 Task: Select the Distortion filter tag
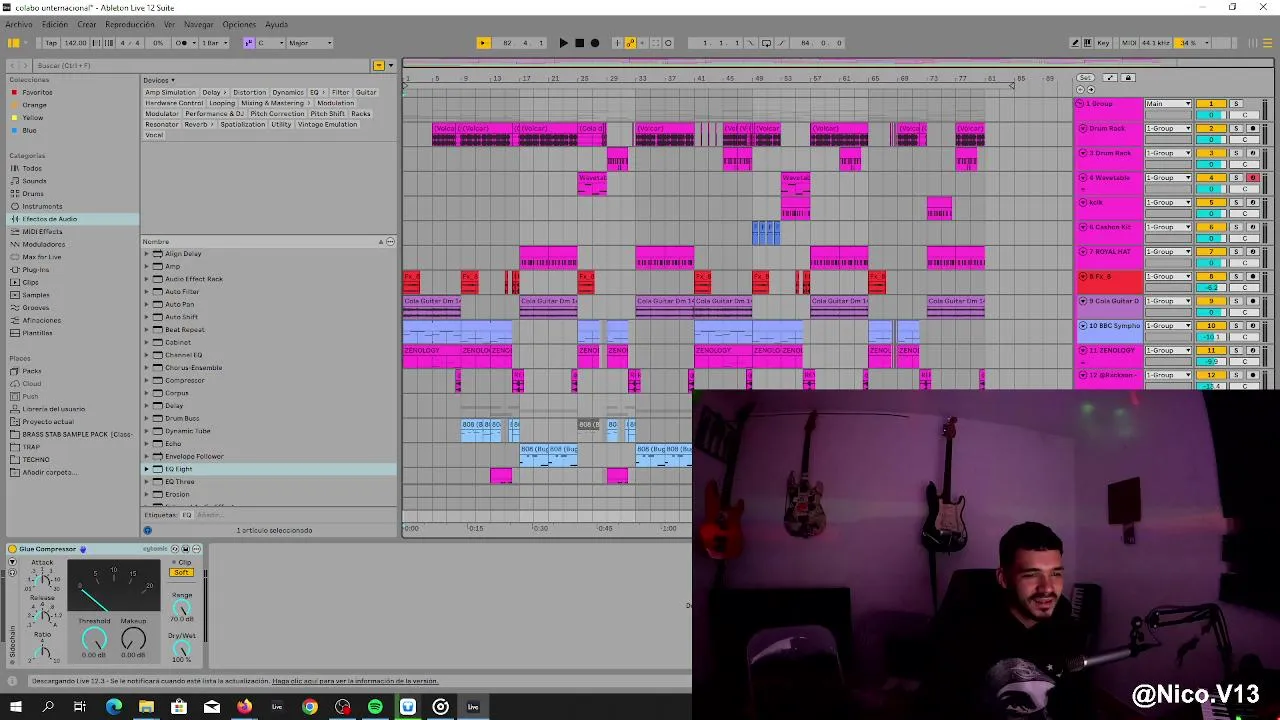249,92
